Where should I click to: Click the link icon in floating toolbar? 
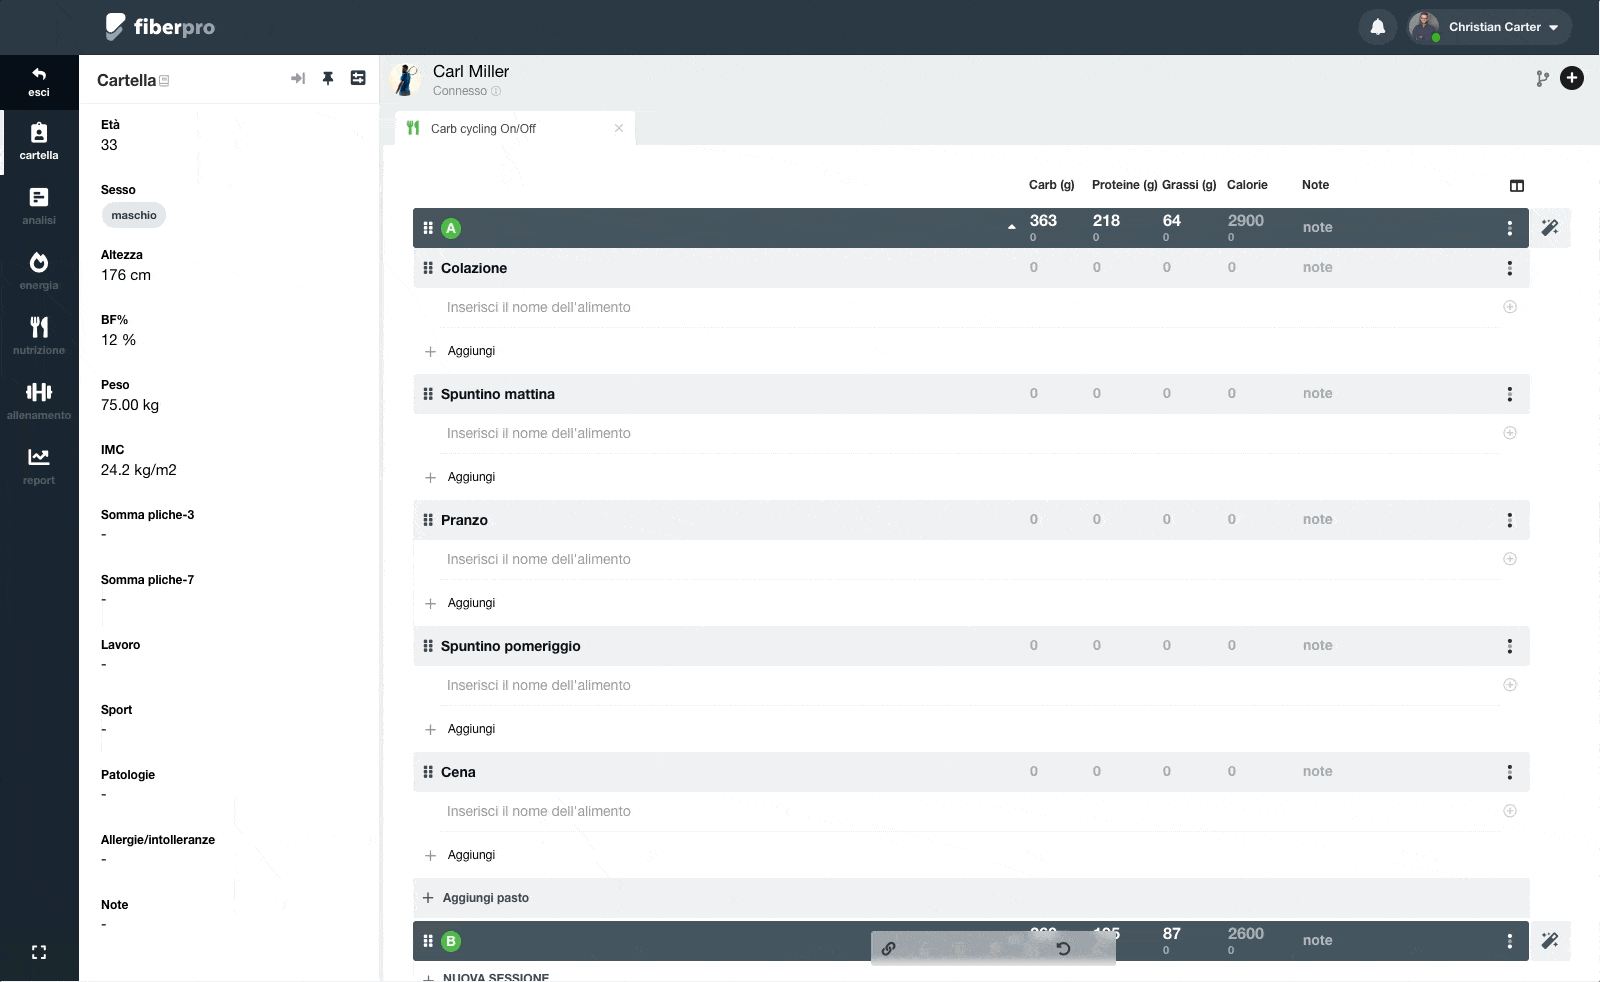click(x=888, y=949)
